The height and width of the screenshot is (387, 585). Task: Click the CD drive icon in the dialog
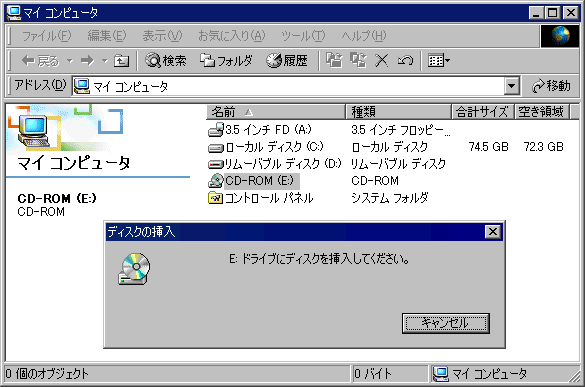(x=134, y=269)
